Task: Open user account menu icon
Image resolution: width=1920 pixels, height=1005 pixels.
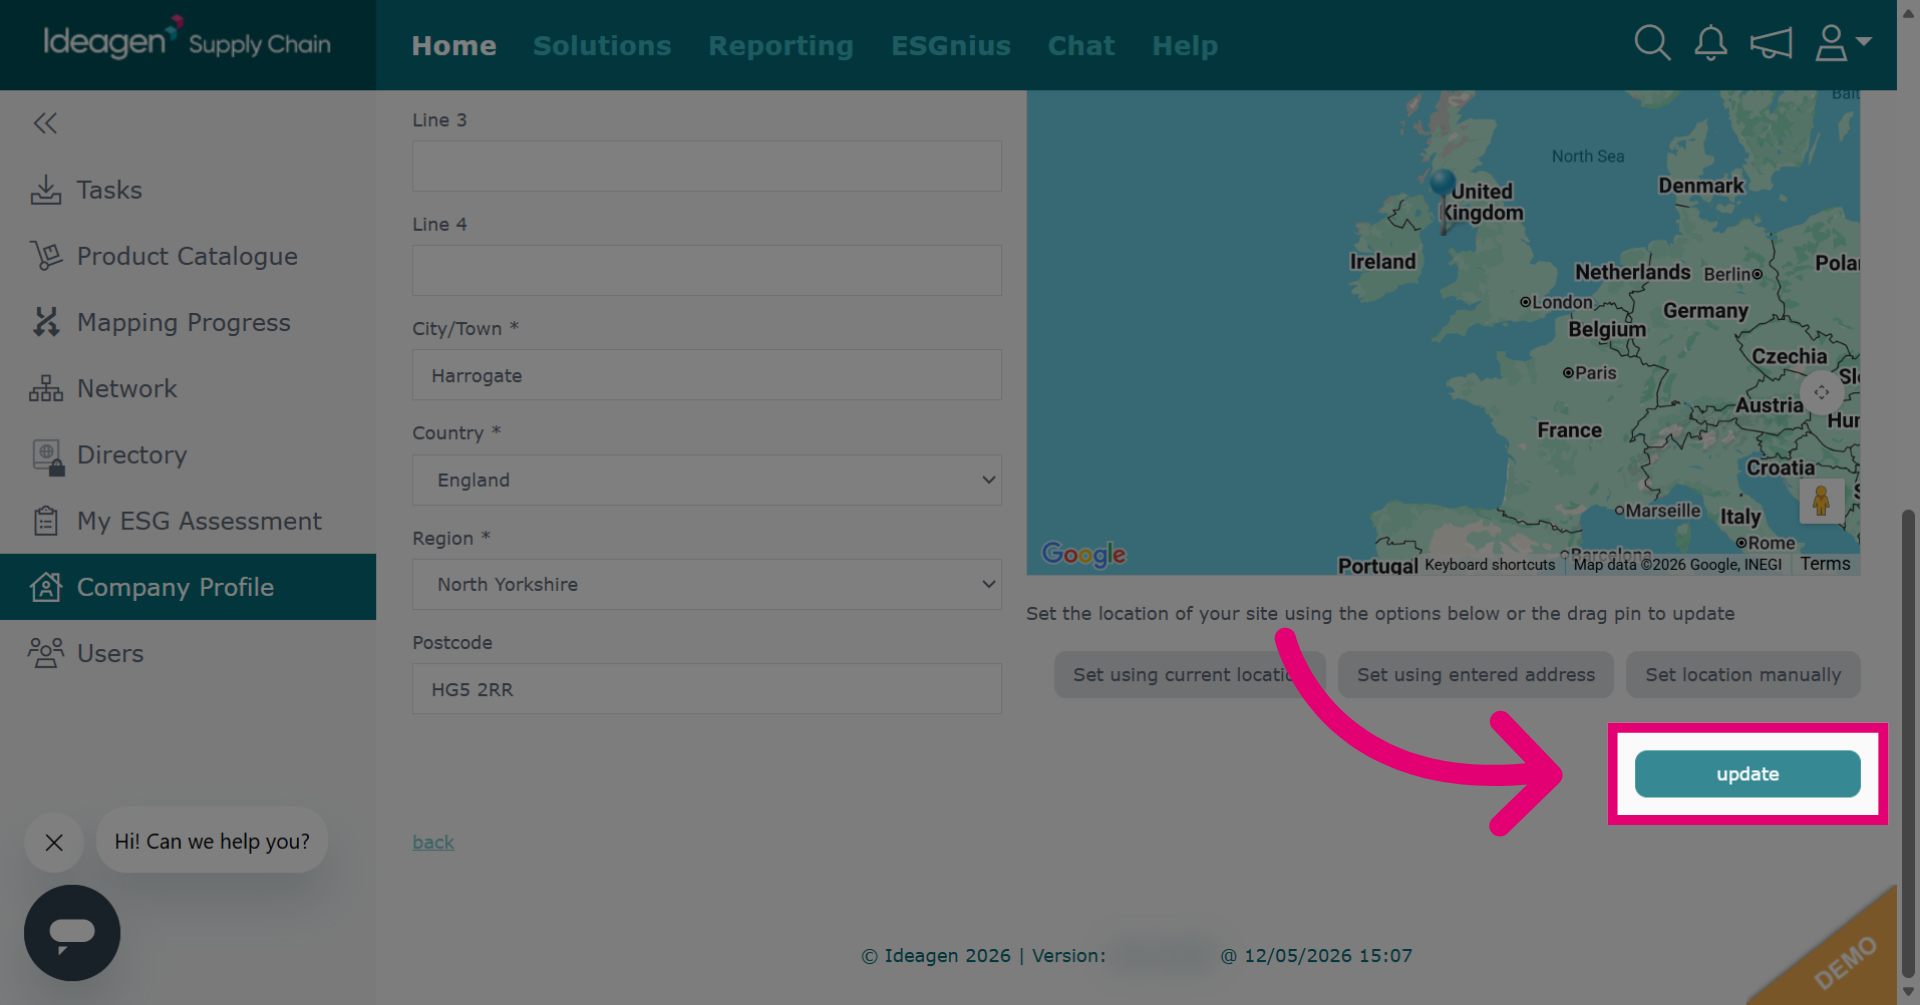Action: coord(1842,43)
